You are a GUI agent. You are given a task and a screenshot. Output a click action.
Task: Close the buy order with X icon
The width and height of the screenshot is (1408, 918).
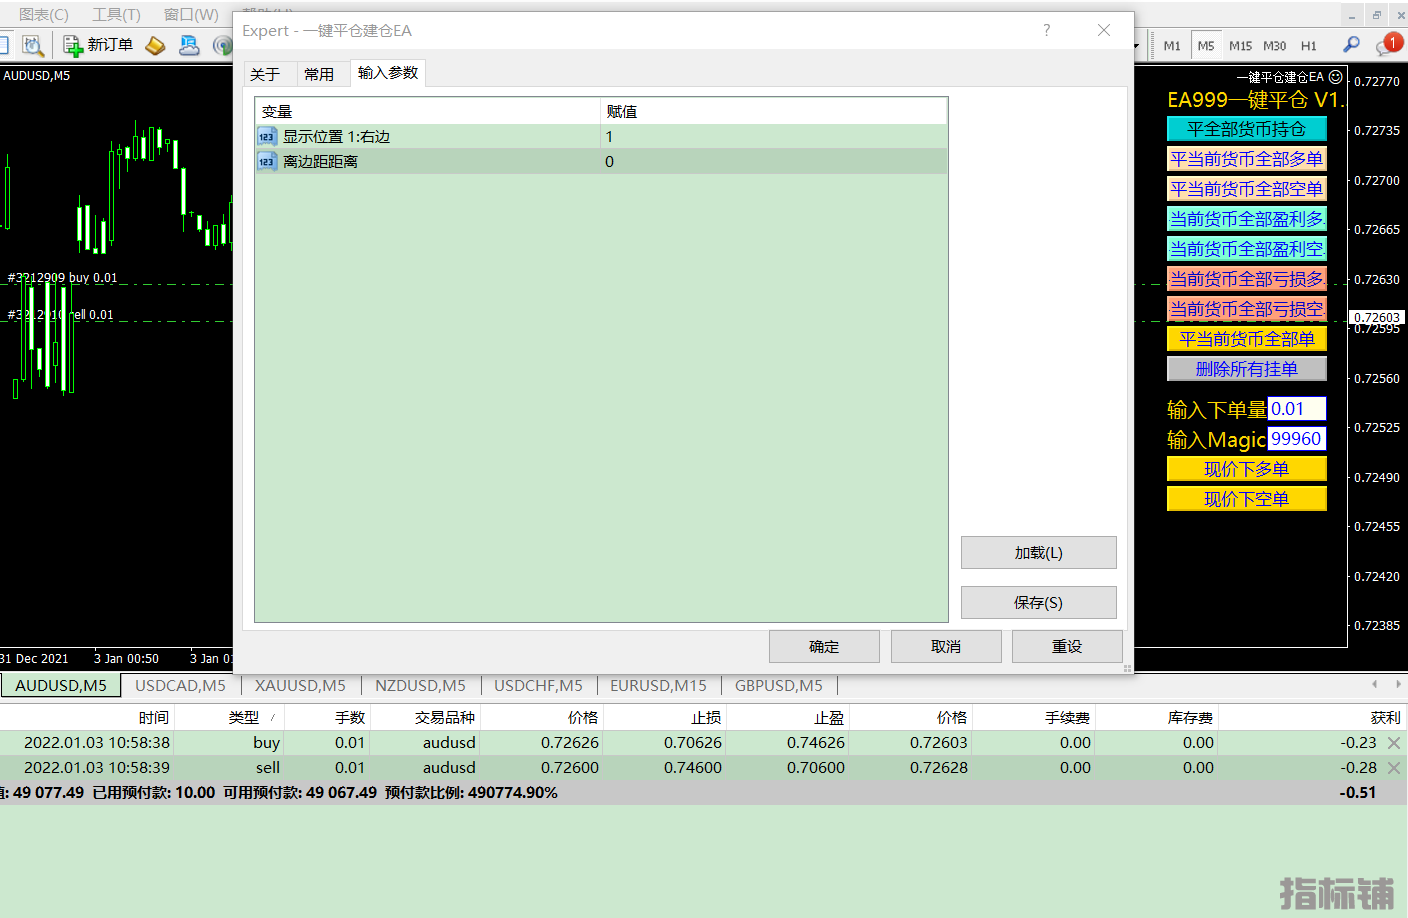pos(1394,743)
